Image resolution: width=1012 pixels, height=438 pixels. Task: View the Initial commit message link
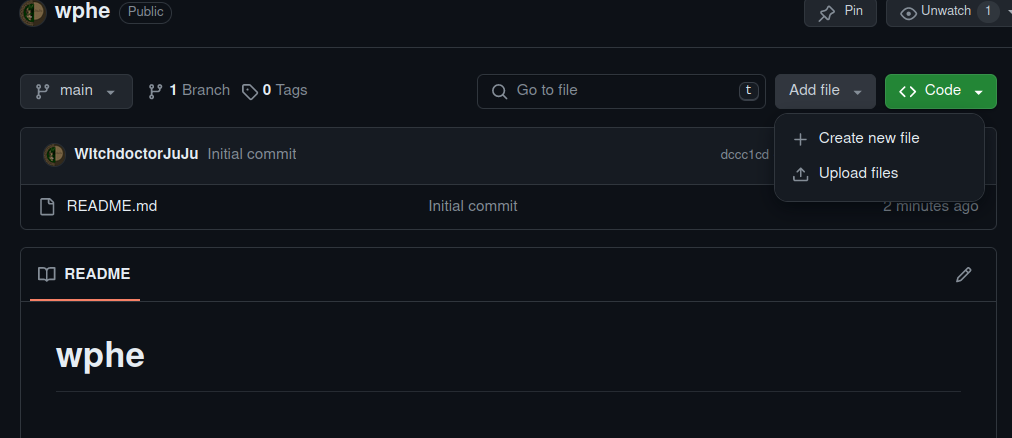point(473,206)
